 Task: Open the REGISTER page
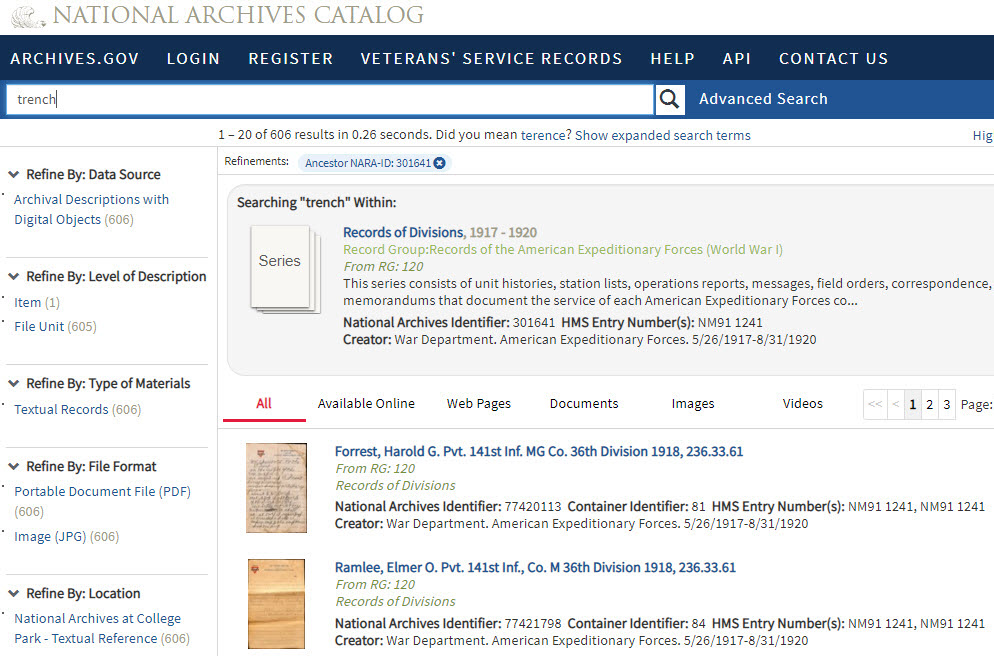pyautogui.click(x=291, y=58)
